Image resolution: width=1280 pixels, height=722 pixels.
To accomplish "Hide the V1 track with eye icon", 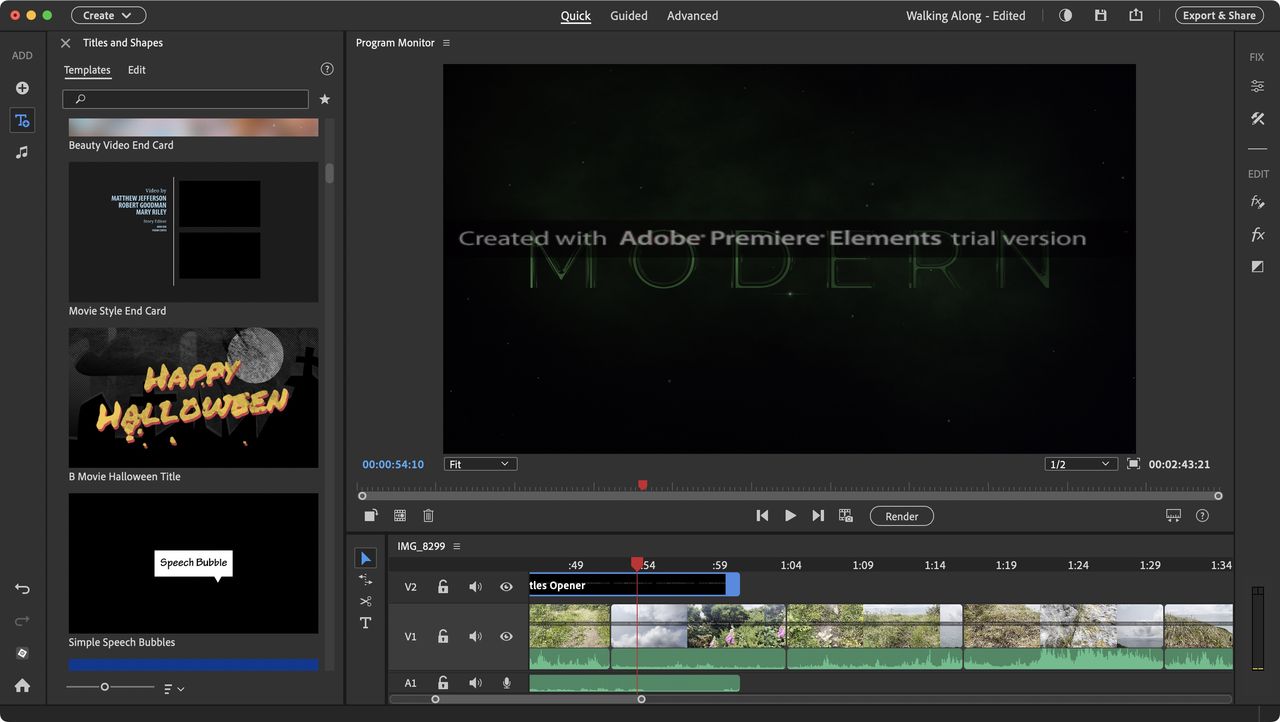I will pos(506,636).
